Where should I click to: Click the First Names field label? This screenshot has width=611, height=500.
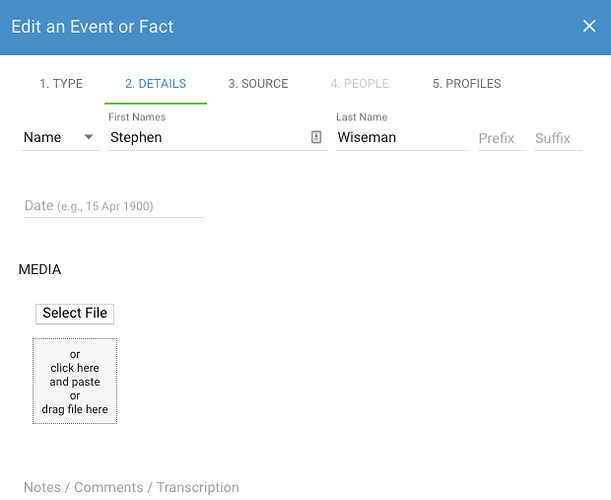(137, 117)
